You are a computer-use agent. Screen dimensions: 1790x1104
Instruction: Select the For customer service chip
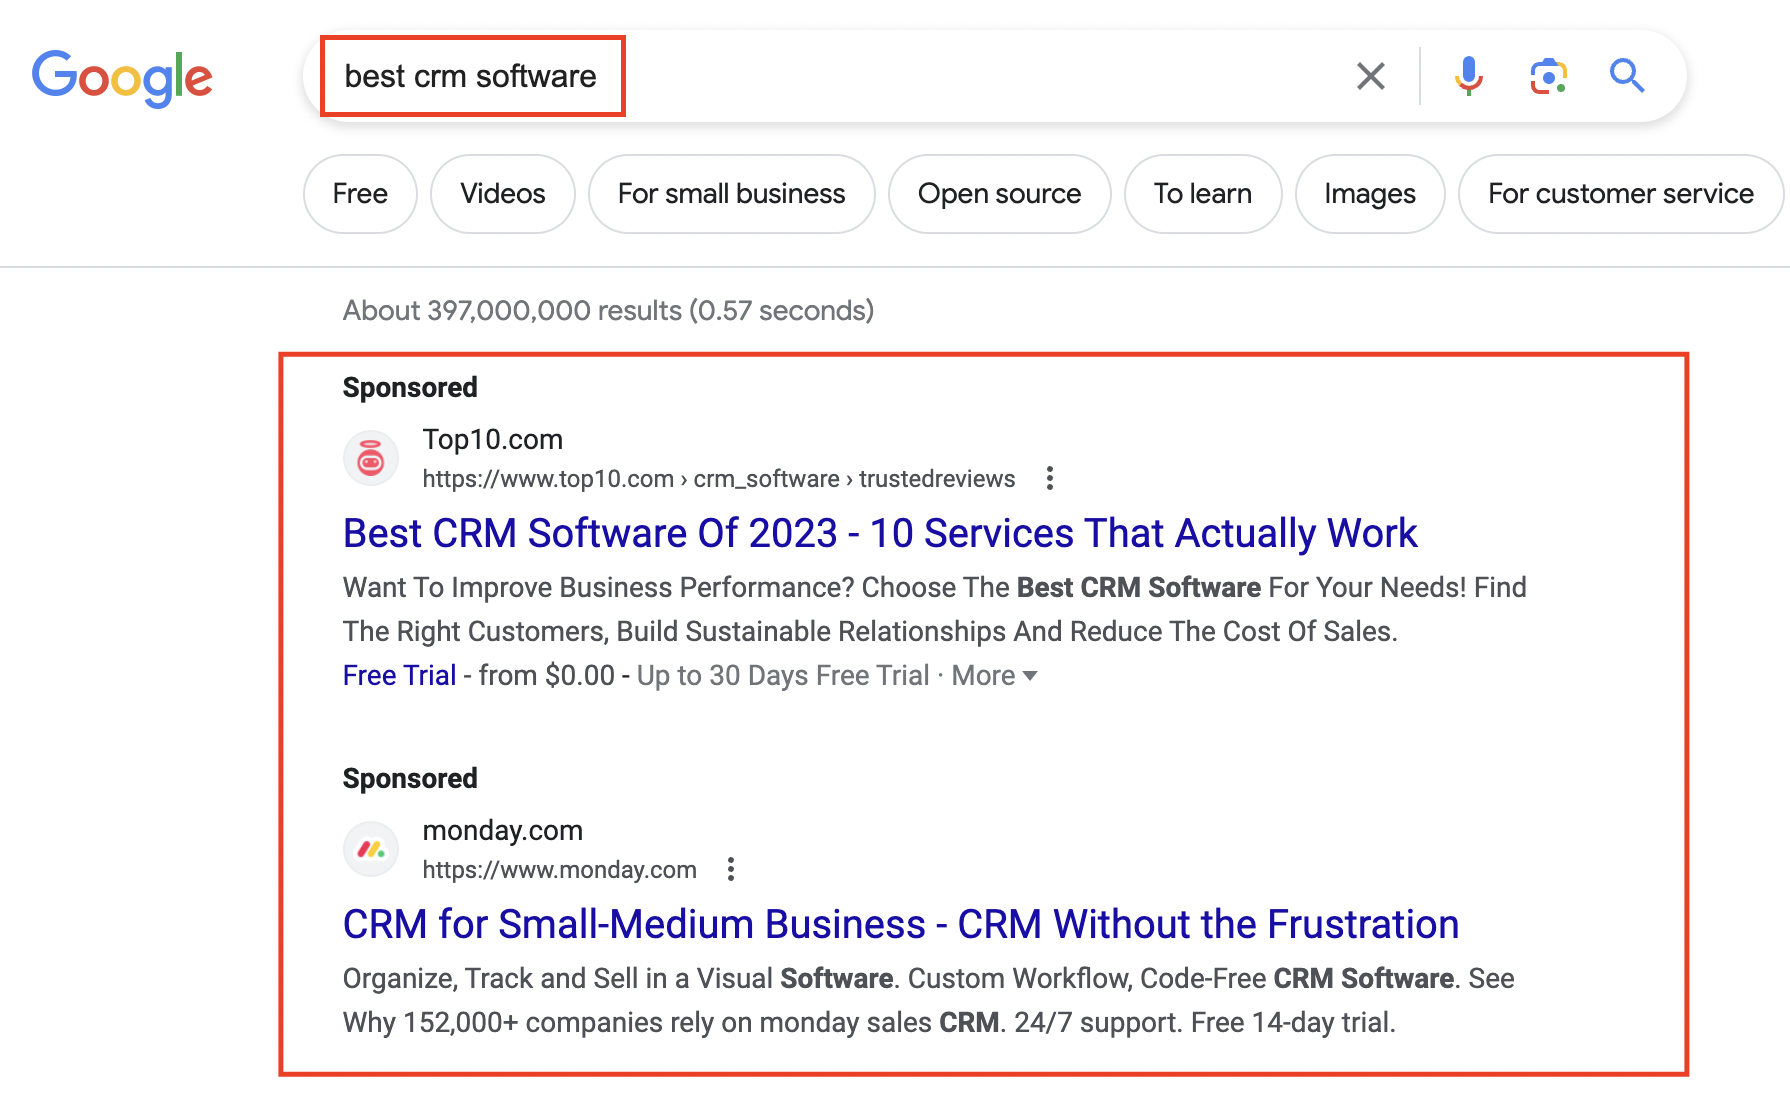pos(1621,194)
